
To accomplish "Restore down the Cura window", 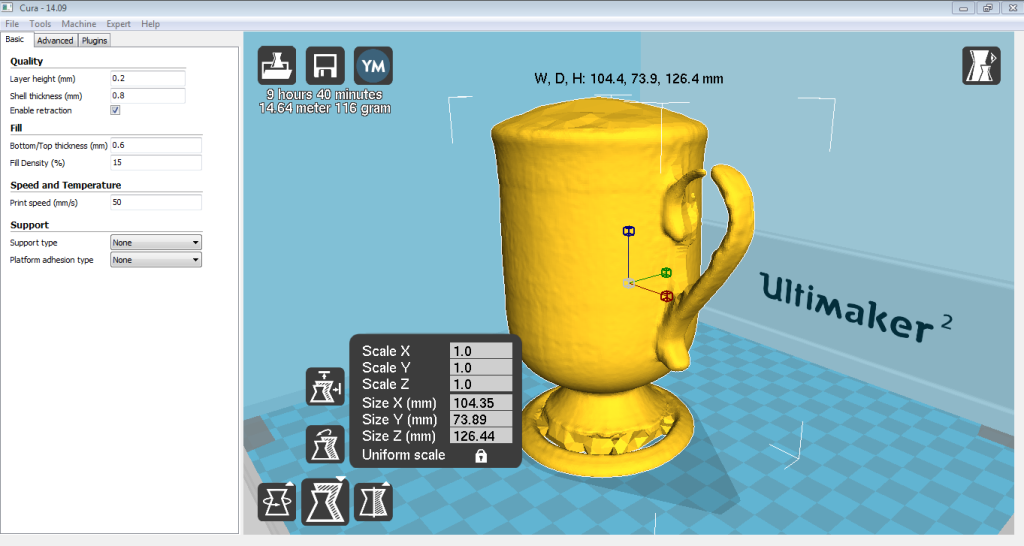I will 987,8.
